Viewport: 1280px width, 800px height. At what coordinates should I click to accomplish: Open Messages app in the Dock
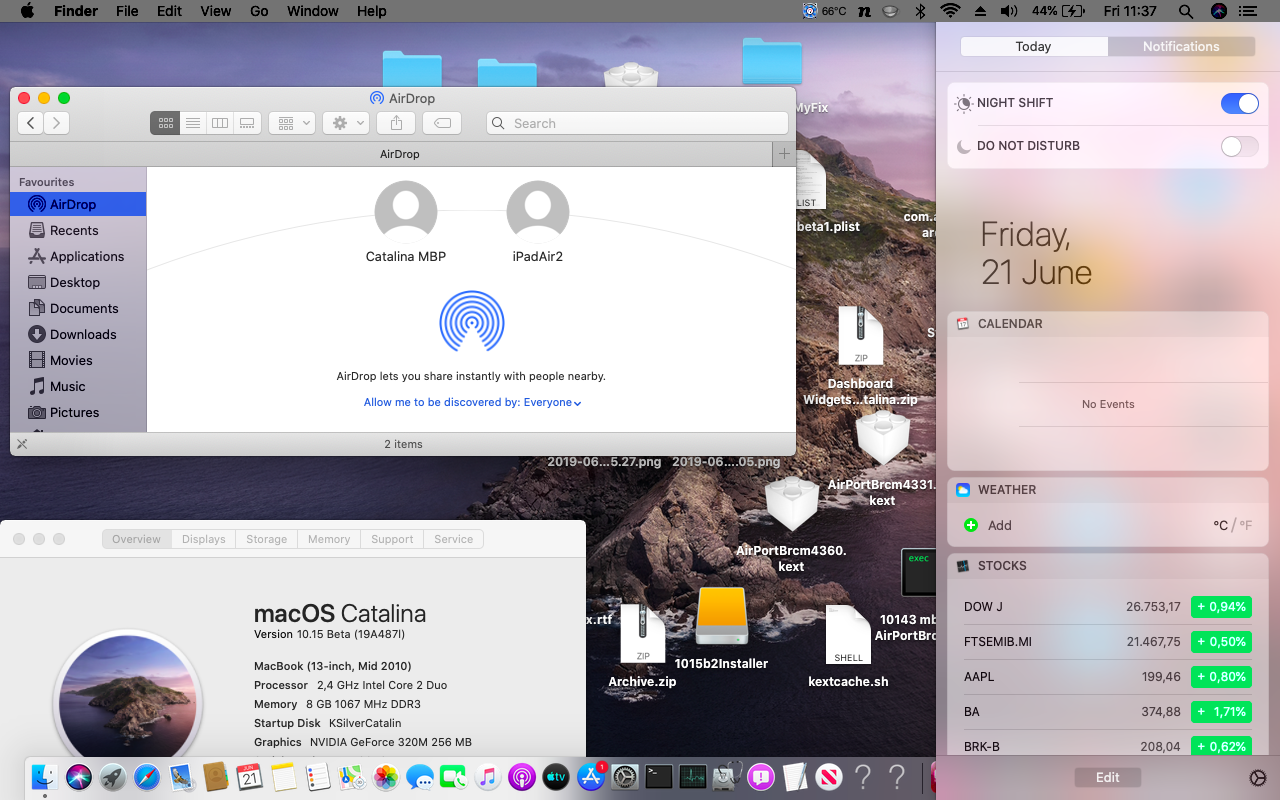[x=420, y=777]
